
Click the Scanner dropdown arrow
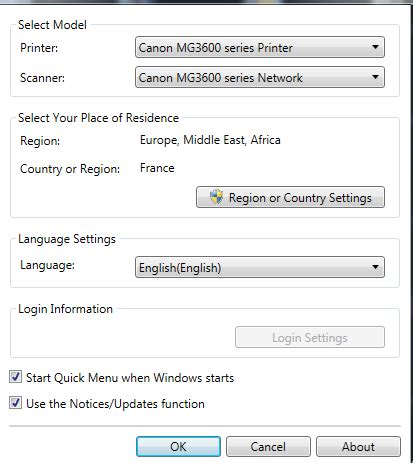(x=375, y=77)
